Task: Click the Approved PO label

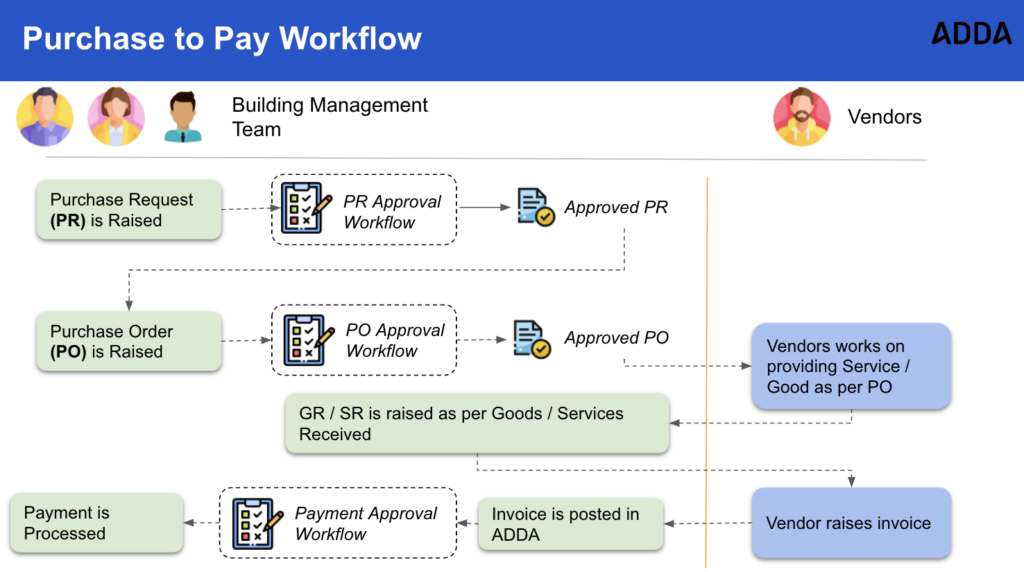Action: (x=616, y=338)
